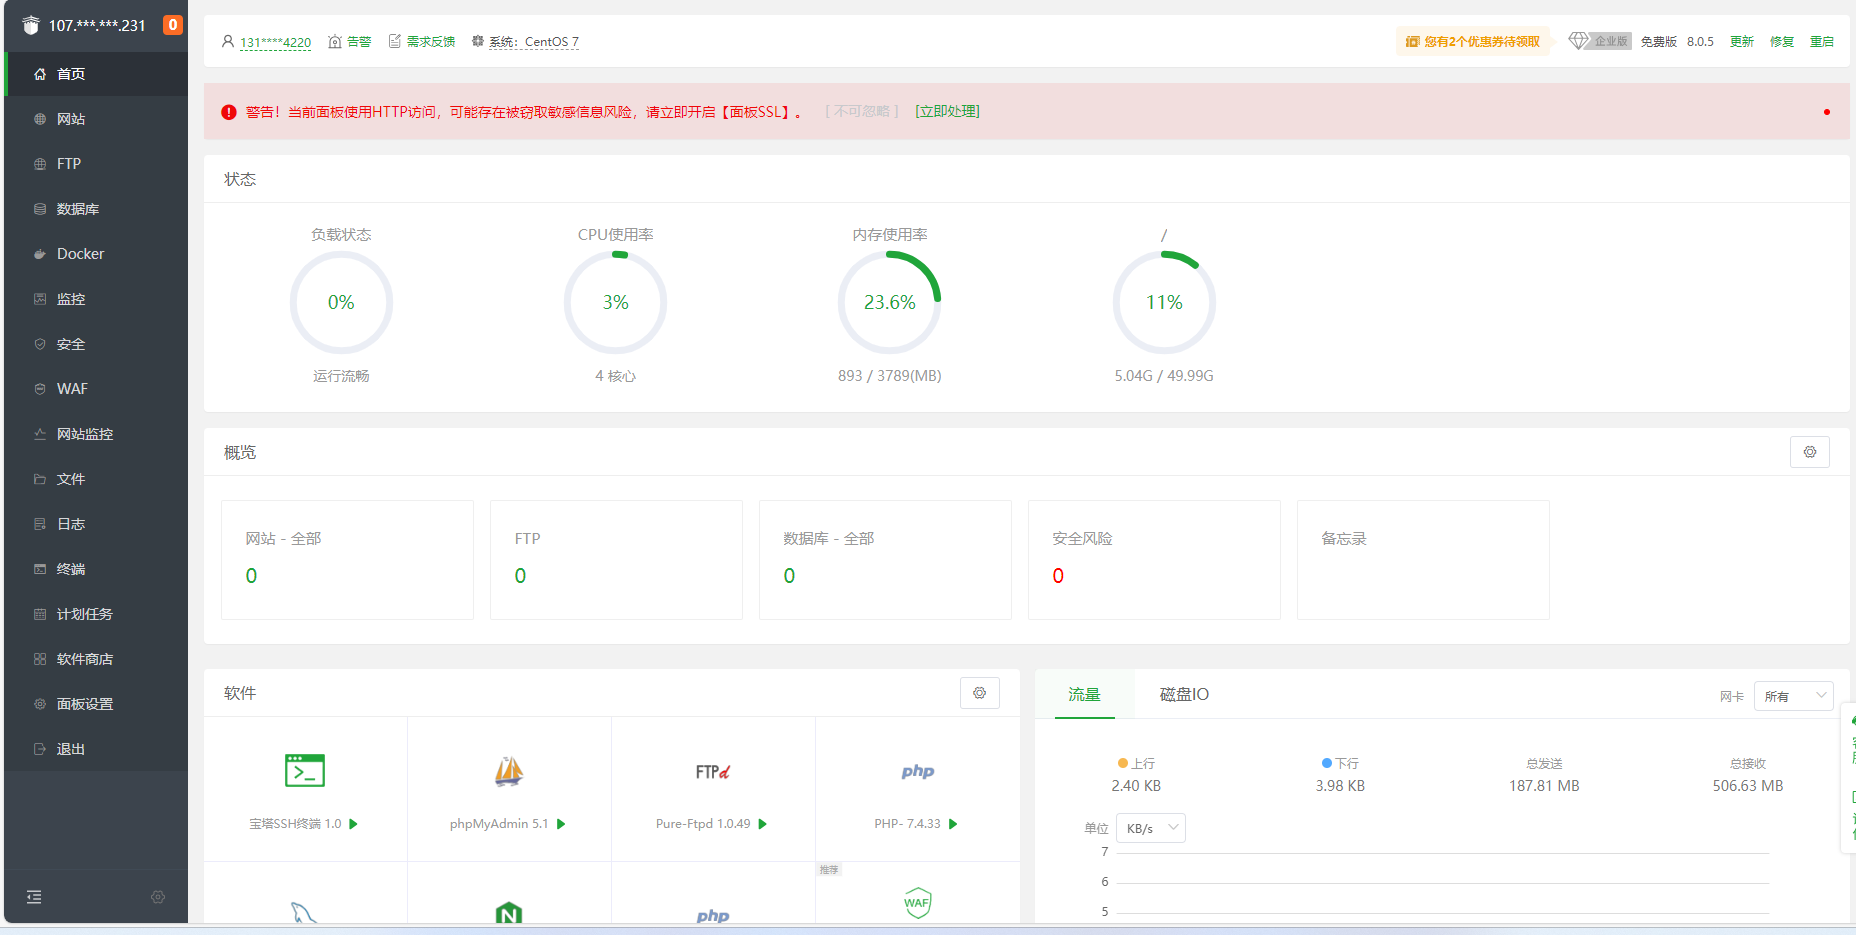The height and width of the screenshot is (935, 1856).
Task: Open the Pure-Ftpd 1.0.49 icon
Action: (x=713, y=772)
